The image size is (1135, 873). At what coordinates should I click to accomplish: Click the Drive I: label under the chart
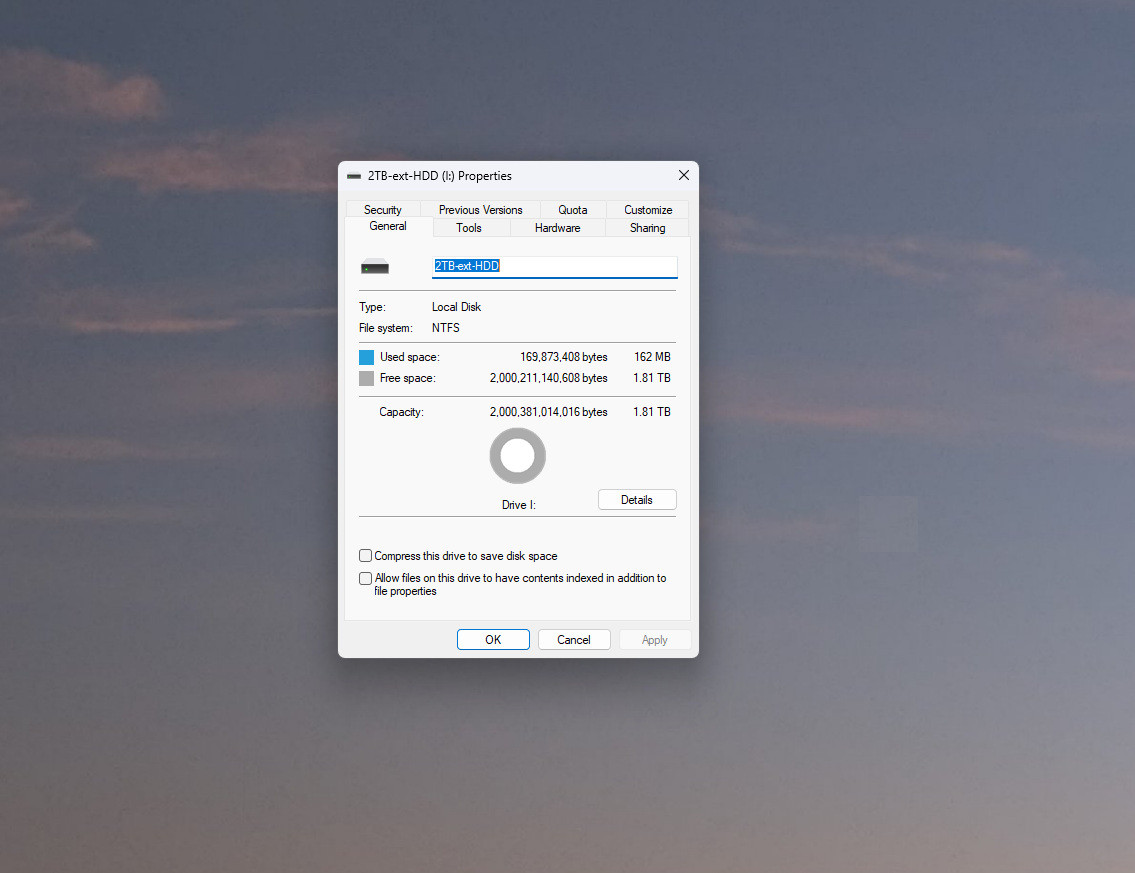[x=518, y=505]
